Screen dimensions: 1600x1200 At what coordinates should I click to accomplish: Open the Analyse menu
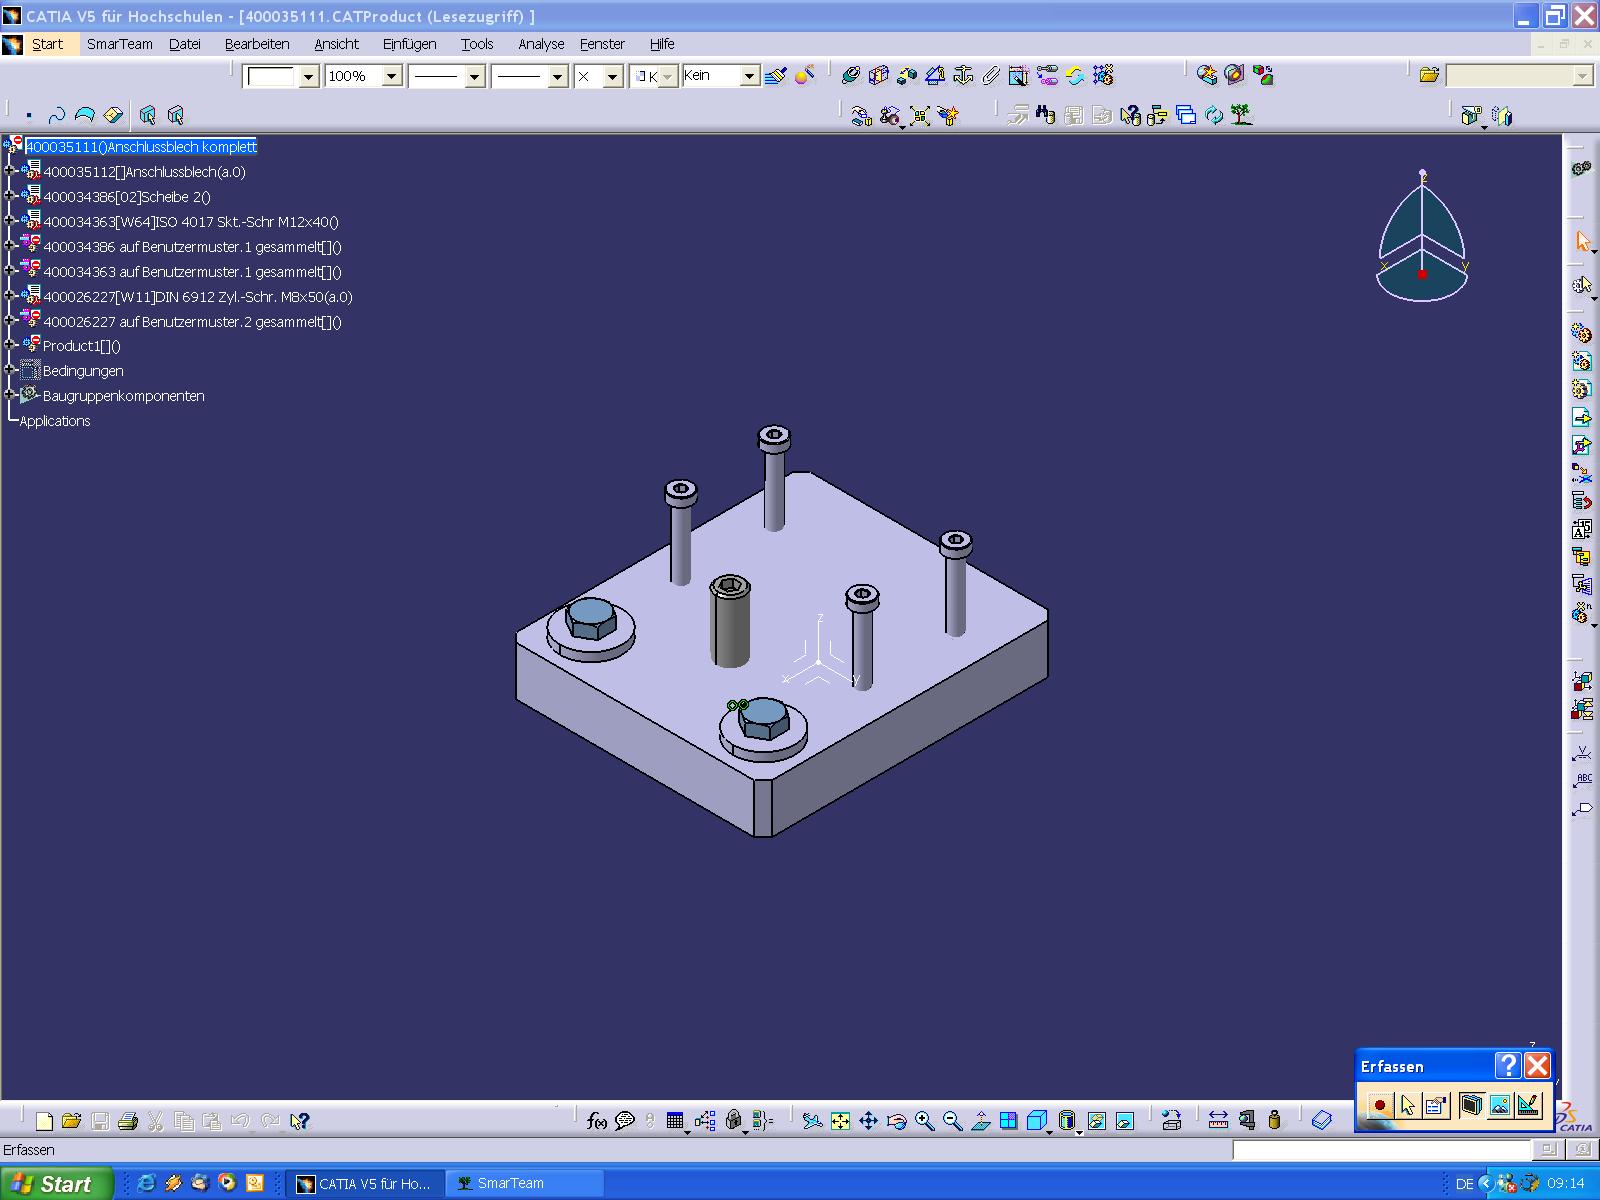(x=541, y=44)
